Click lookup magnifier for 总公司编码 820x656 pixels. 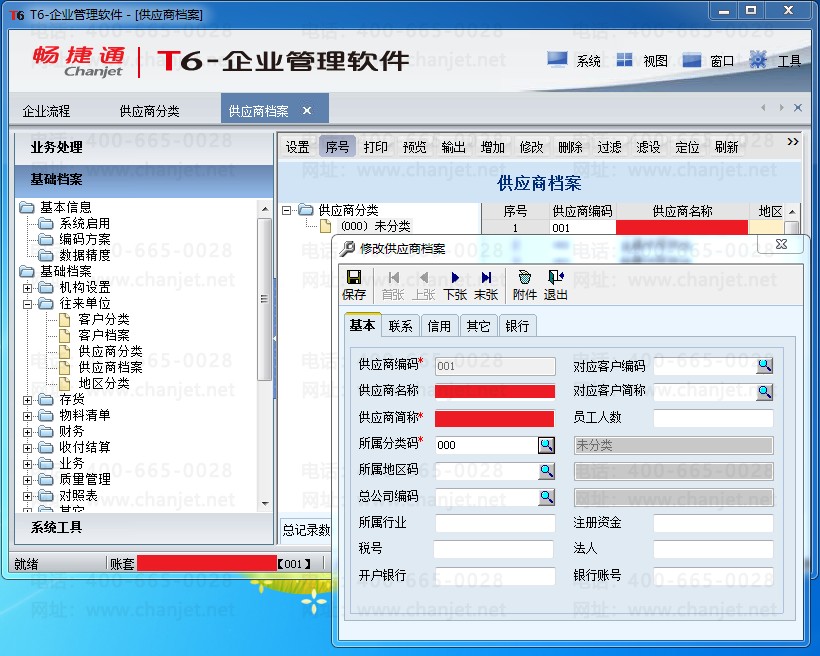[x=546, y=496]
